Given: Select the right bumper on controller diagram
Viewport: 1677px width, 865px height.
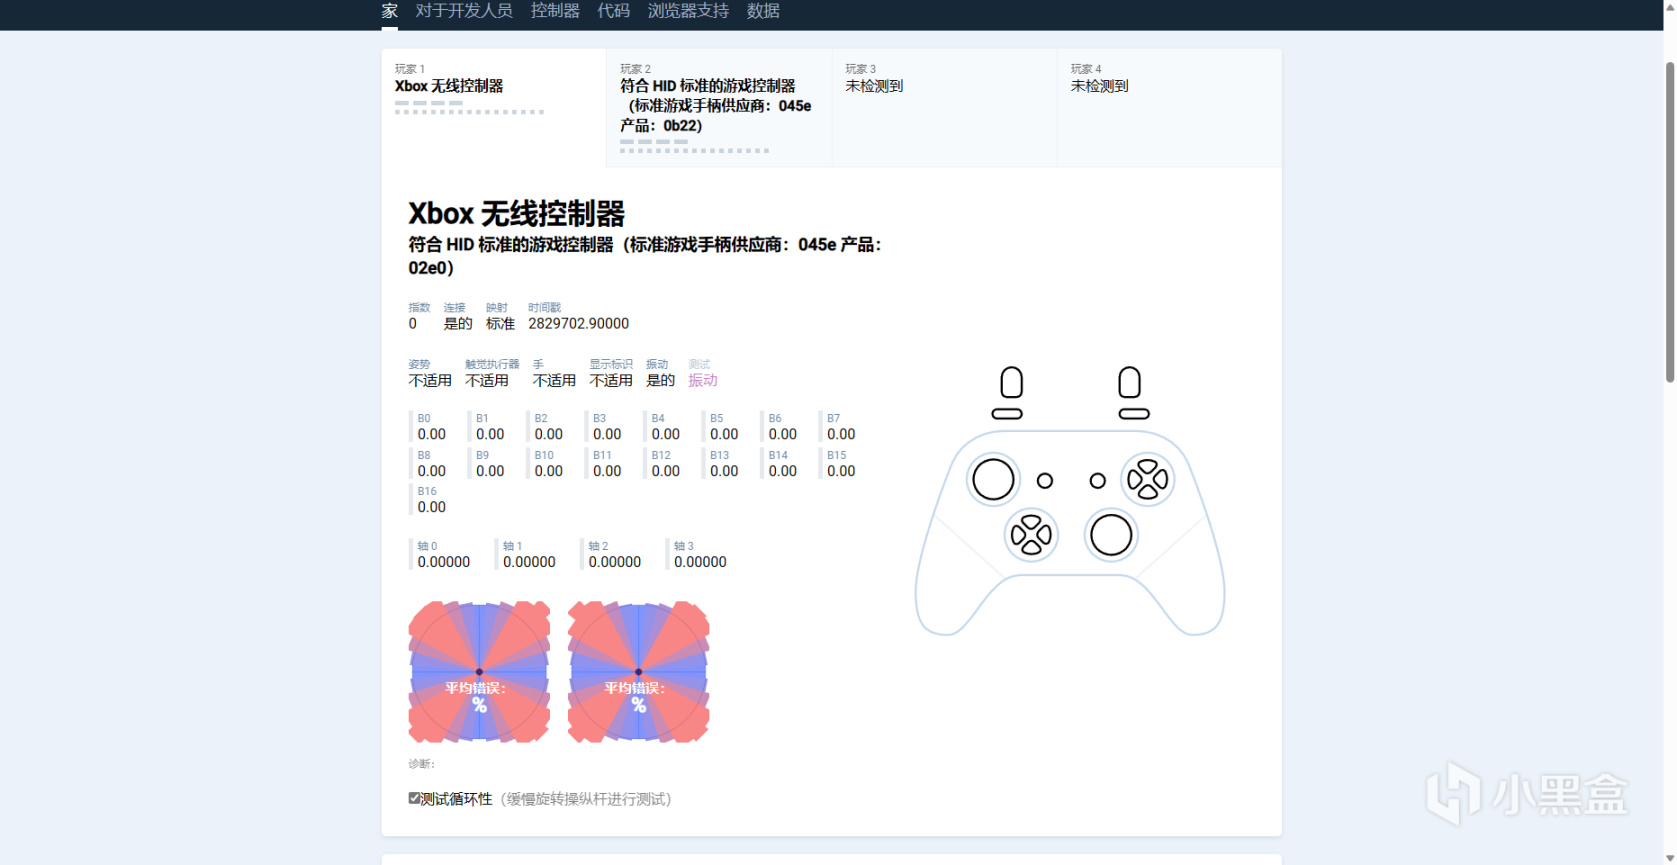Looking at the screenshot, I should point(1134,413).
